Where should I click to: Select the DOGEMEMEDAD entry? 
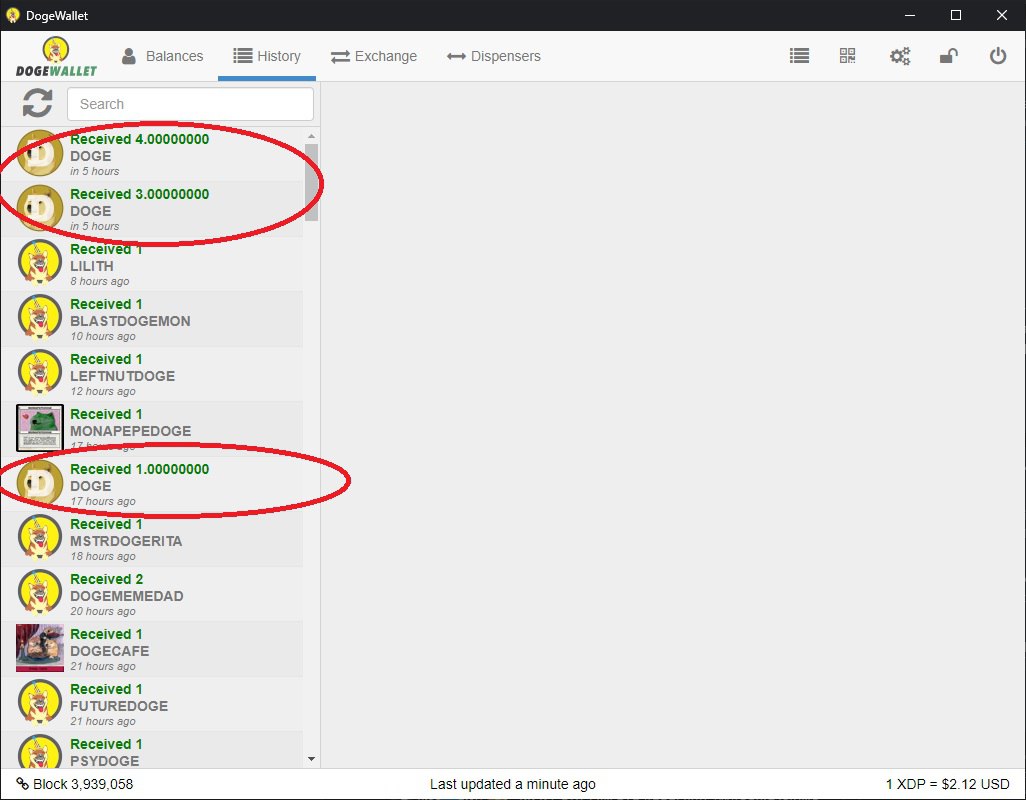point(152,593)
